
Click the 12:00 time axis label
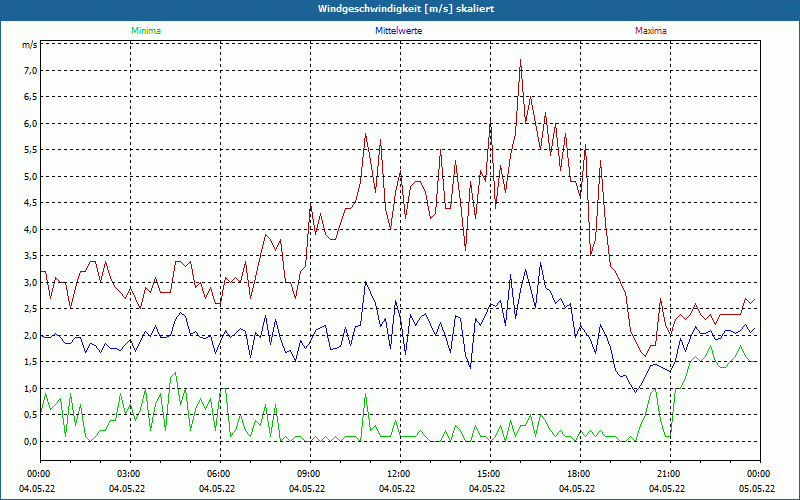400,474
